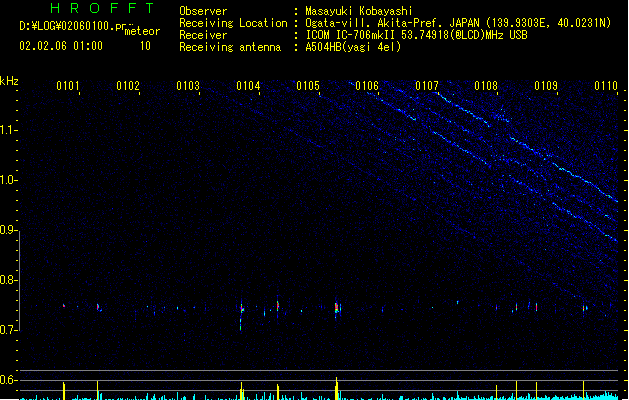Click the 0.8 kHz frequency label
The width and height of the screenshot is (629, 400).
point(8,280)
